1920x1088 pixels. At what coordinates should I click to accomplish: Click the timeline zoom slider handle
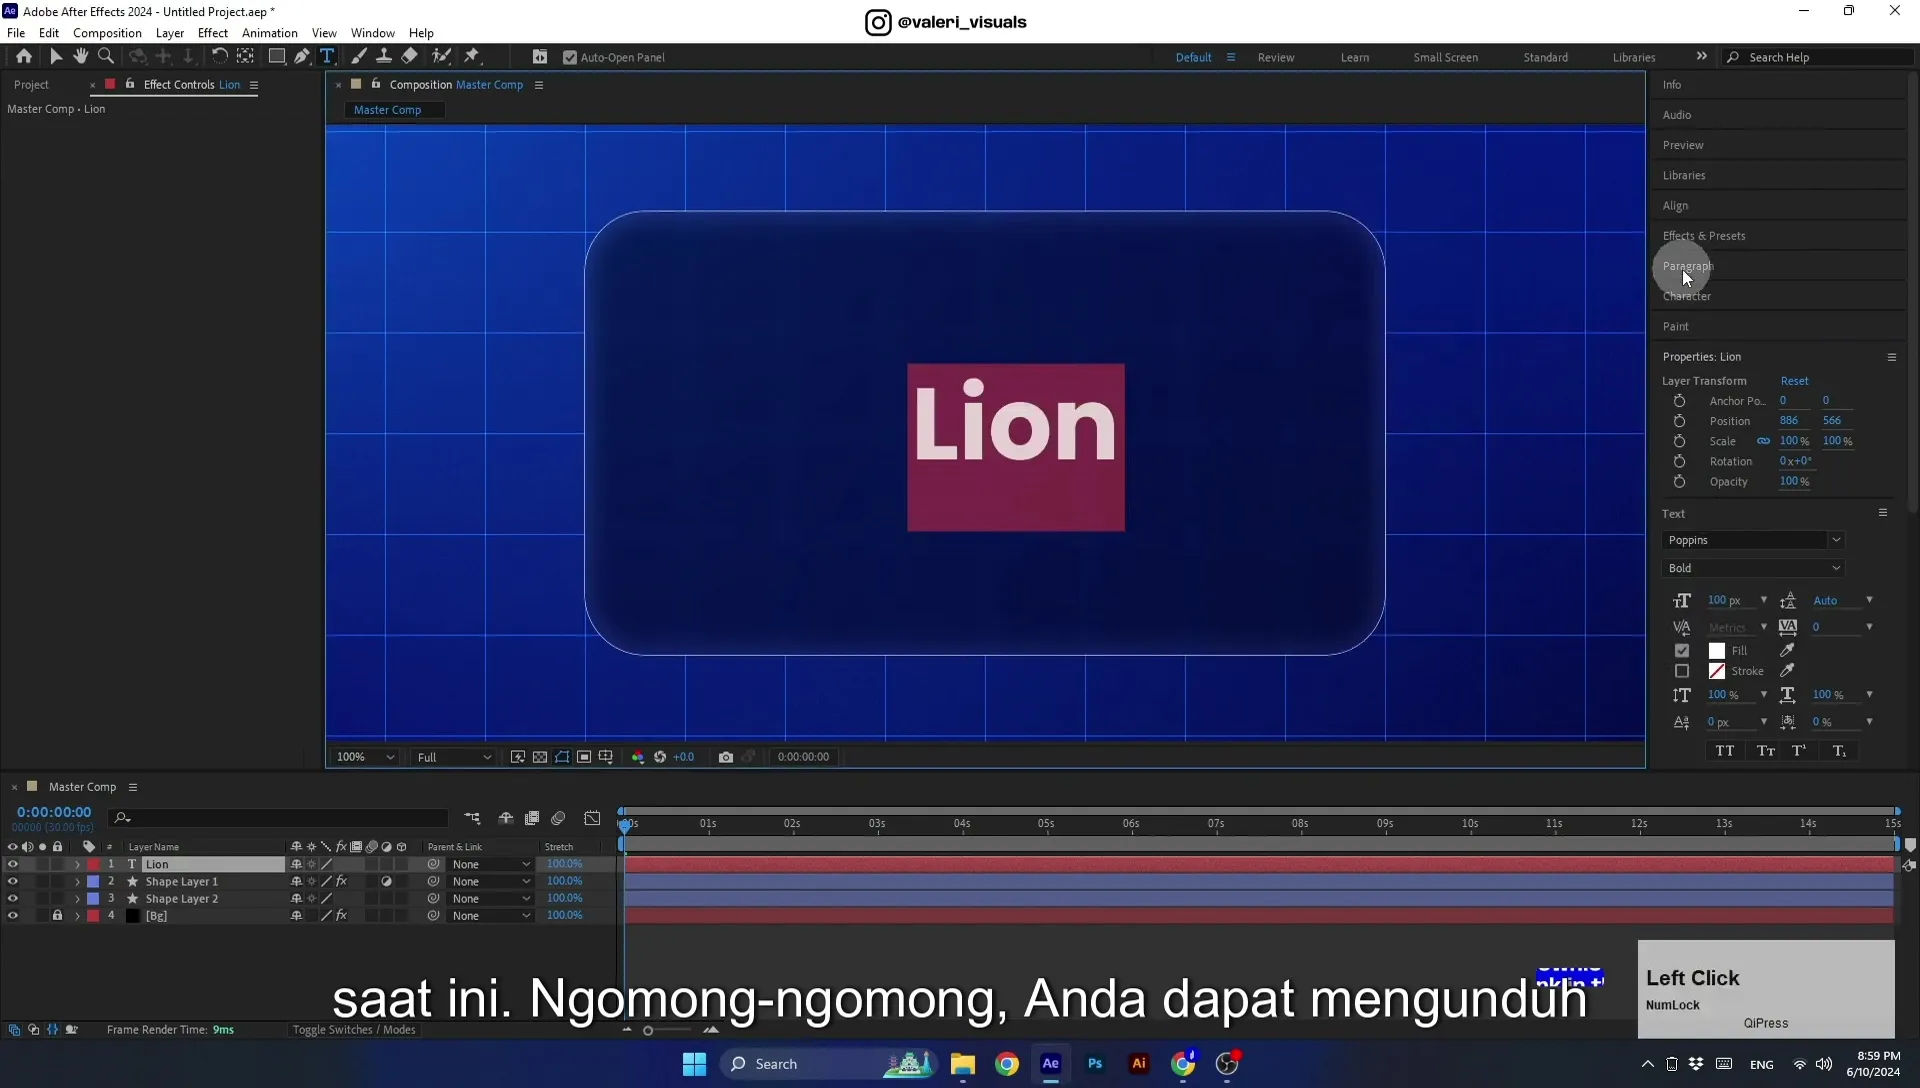tap(648, 1030)
